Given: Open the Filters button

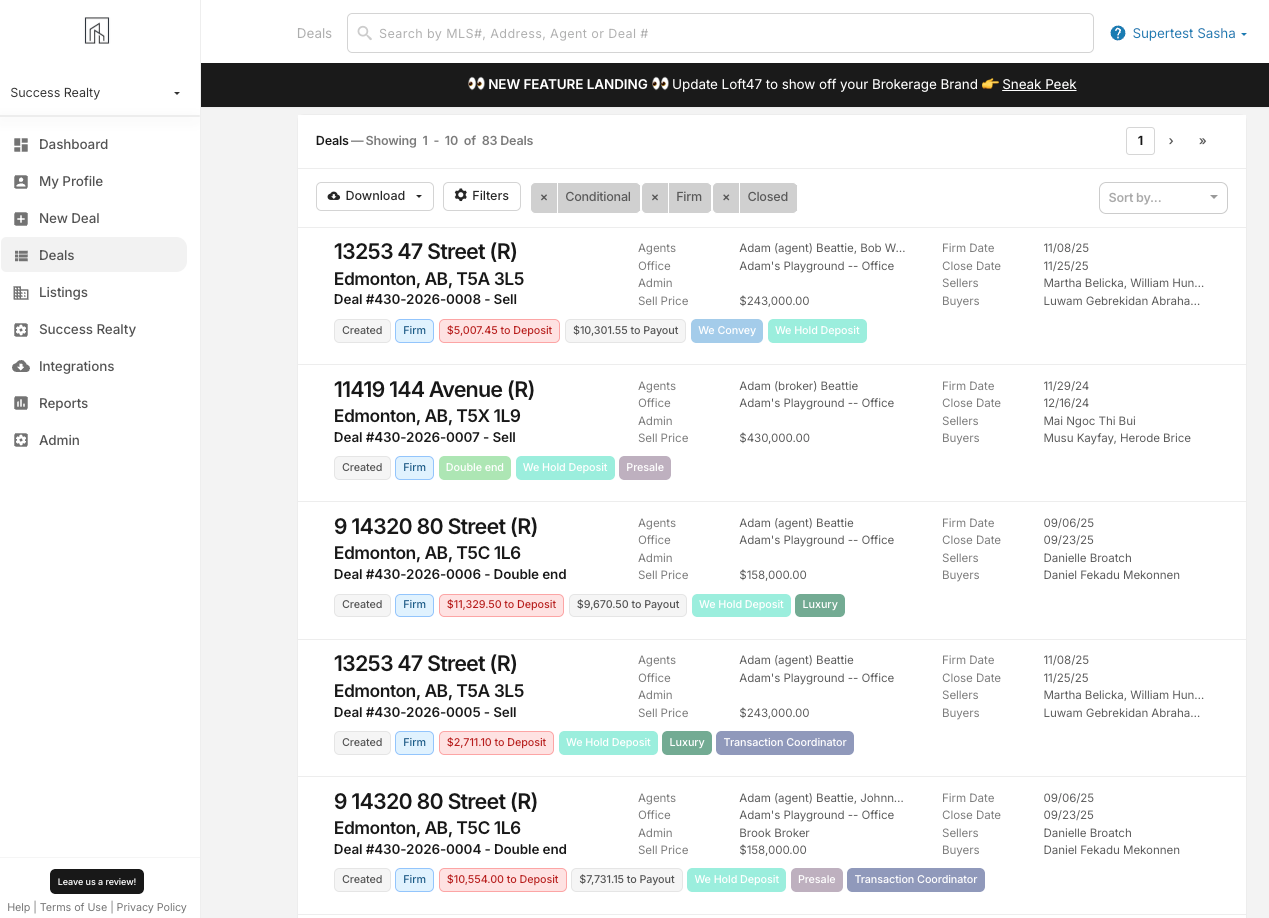Looking at the screenshot, I should pyautogui.click(x=482, y=196).
